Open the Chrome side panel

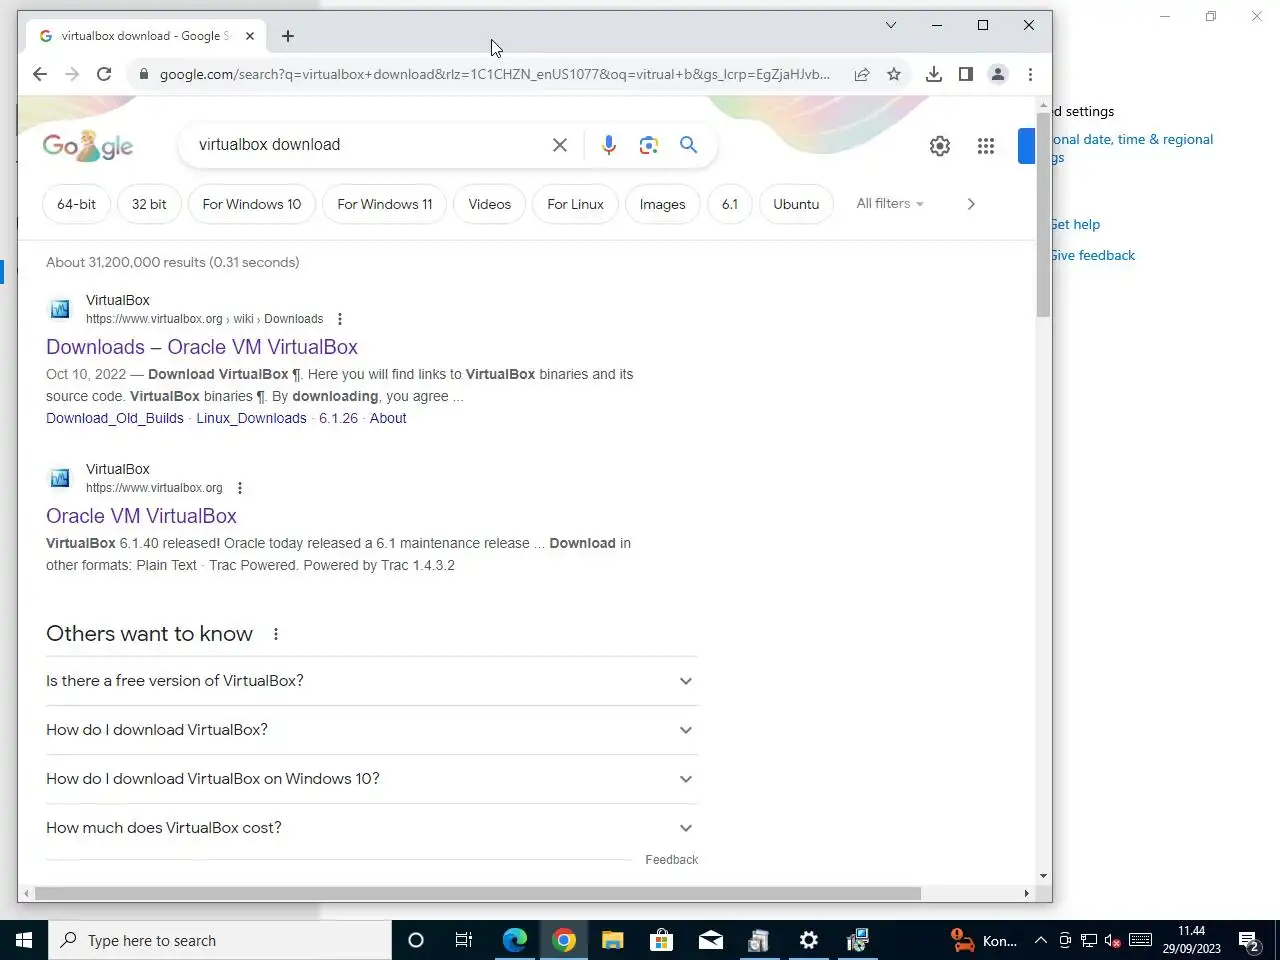click(966, 74)
